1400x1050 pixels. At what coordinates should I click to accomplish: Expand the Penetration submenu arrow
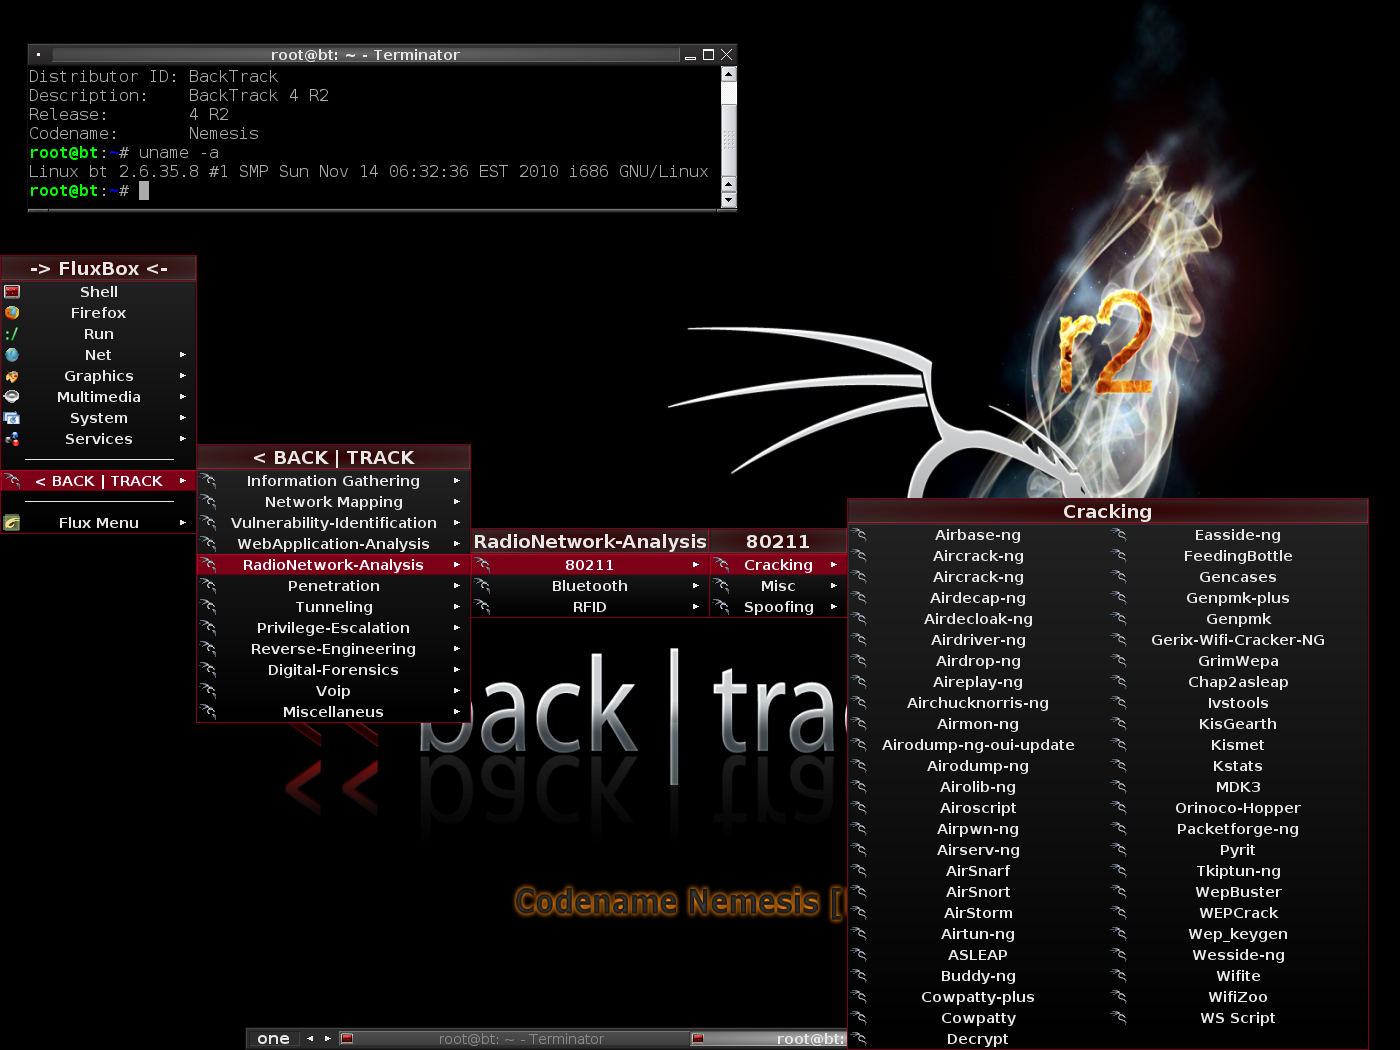[x=457, y=585]
